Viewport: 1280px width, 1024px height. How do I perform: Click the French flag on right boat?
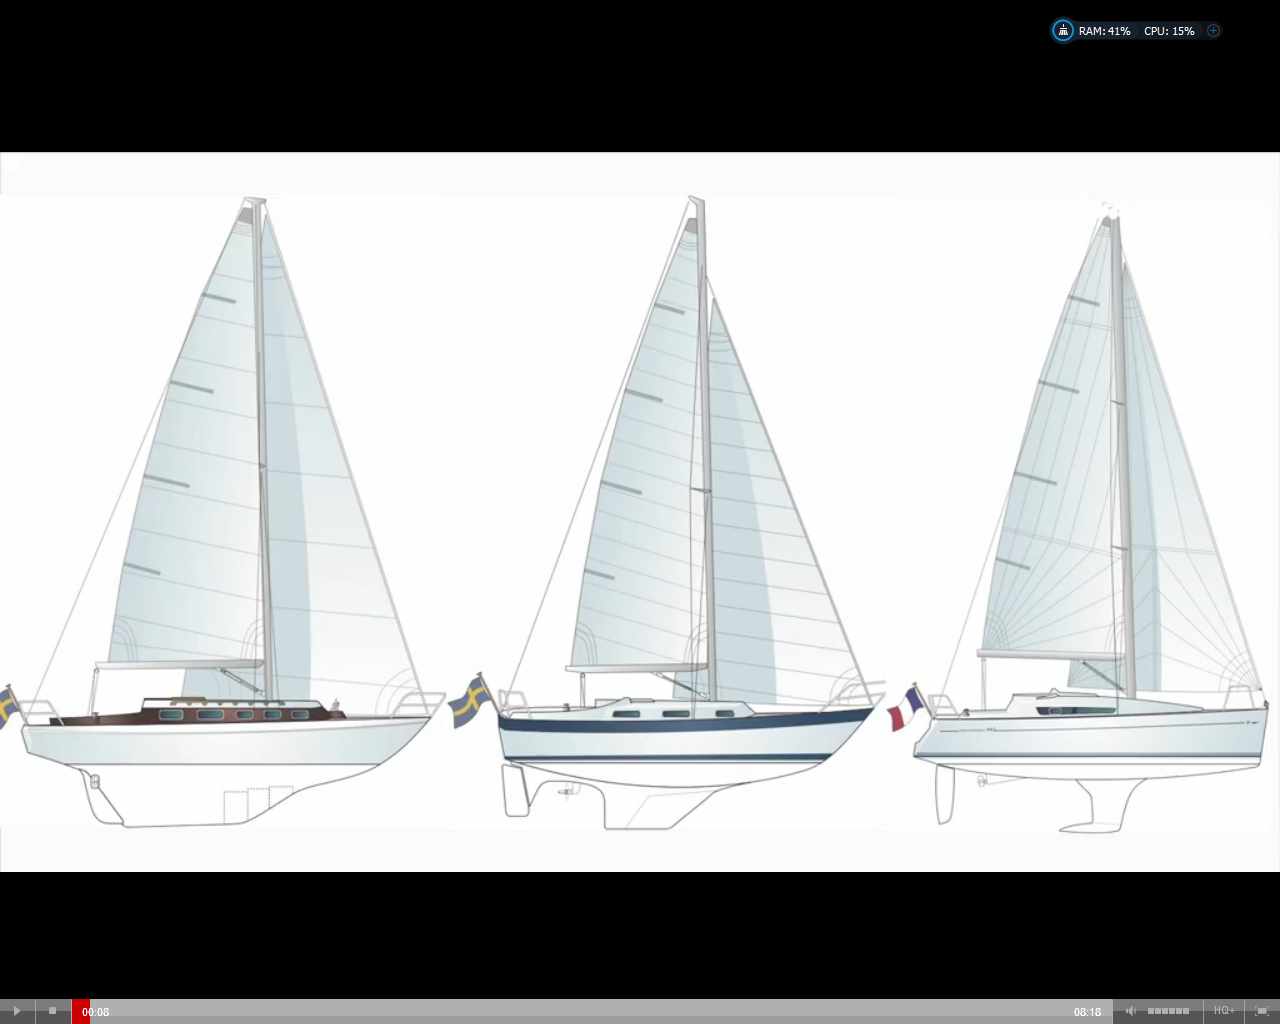click(905, 710)
